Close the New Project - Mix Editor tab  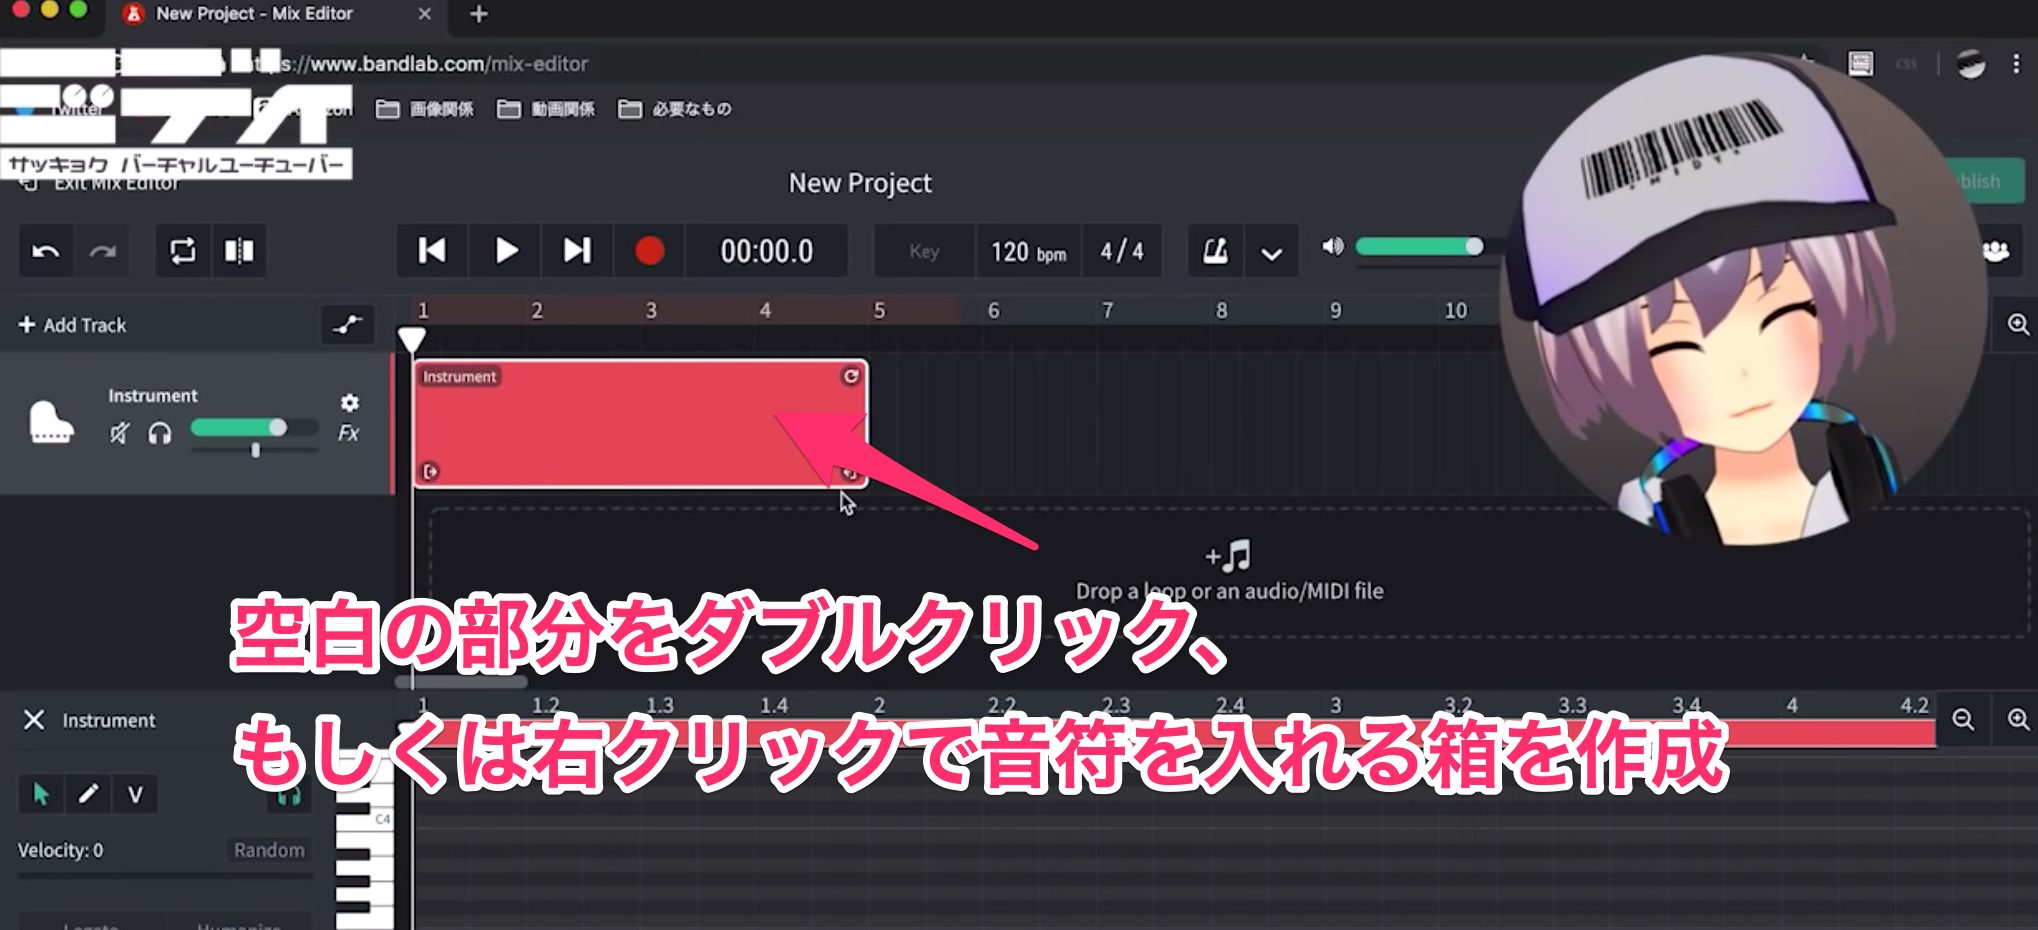click(x=424, y=14)
